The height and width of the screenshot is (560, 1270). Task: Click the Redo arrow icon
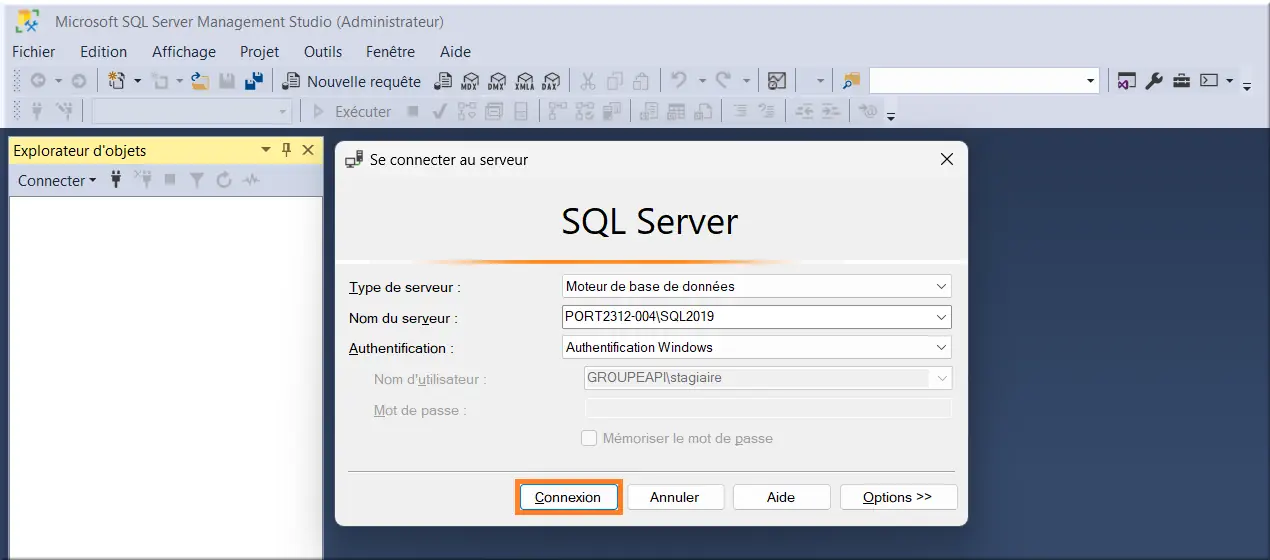723,81
